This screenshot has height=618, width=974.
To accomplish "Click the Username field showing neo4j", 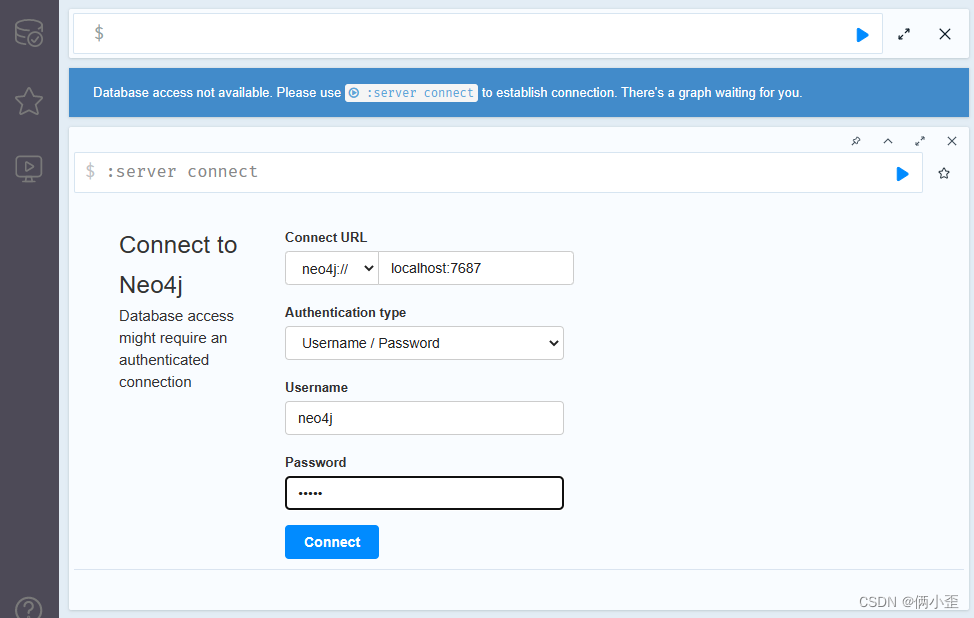I will pos(424,418).
